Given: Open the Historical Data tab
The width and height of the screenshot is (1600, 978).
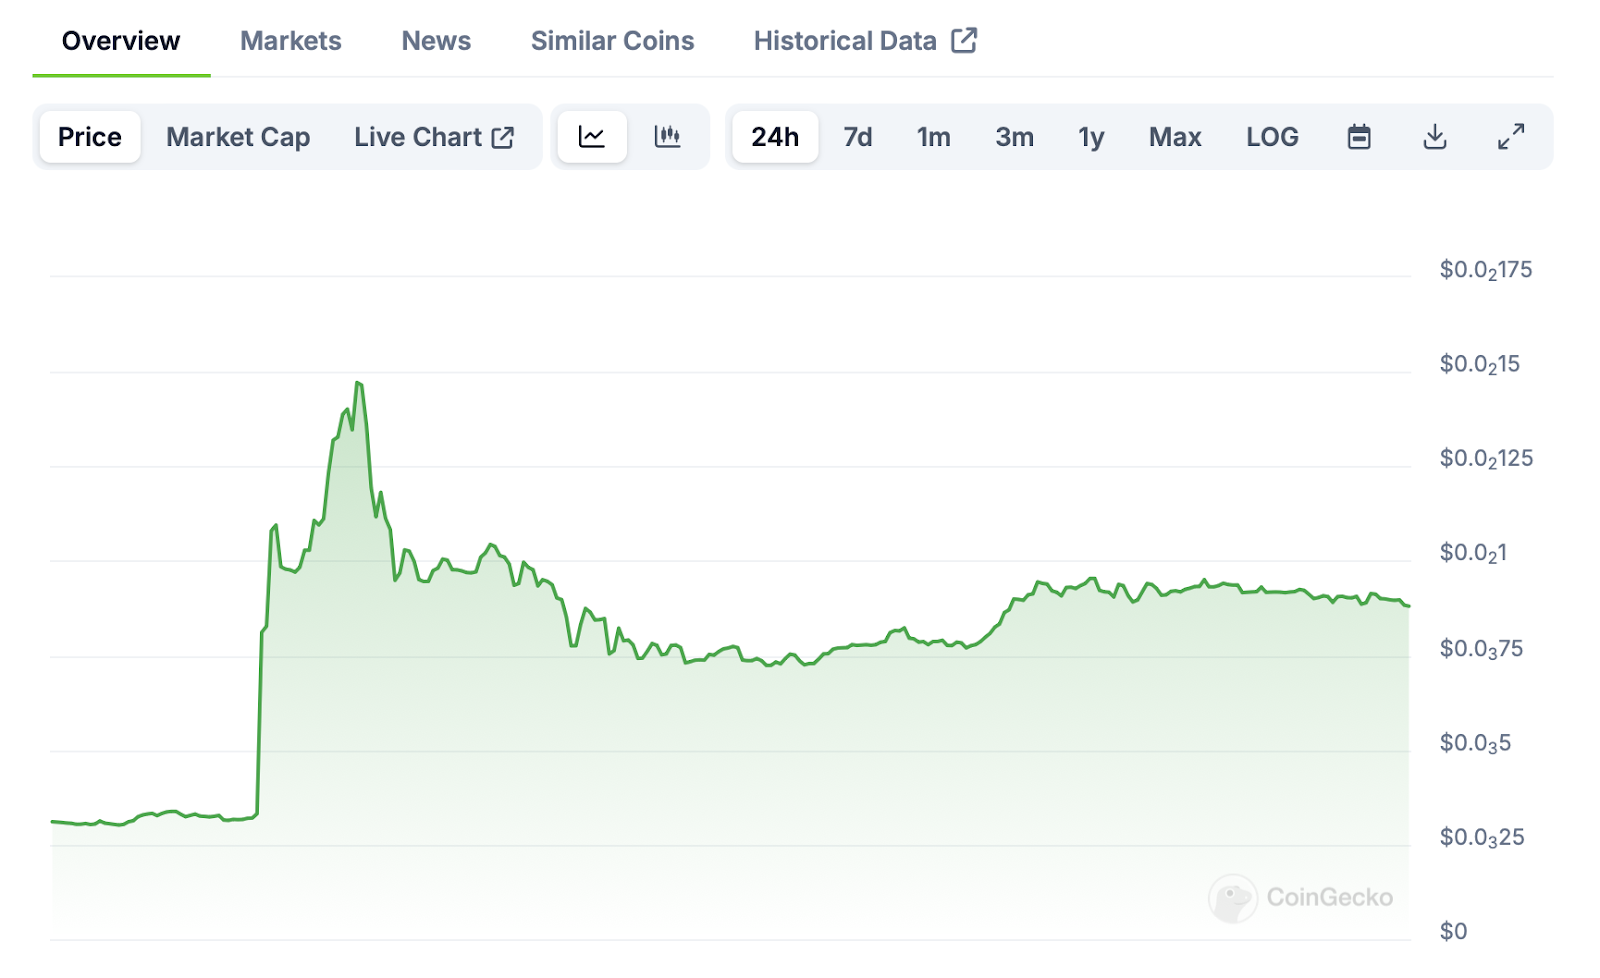Looking at the screenshot, I should pos(865,41).
